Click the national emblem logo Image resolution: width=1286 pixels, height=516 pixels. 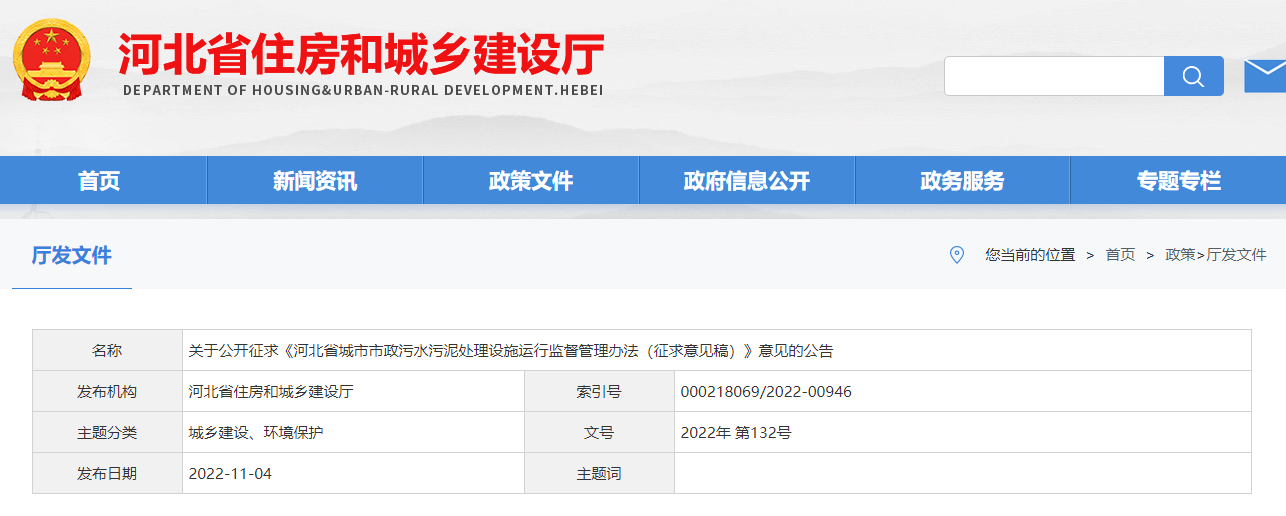(x=52, y=60)
